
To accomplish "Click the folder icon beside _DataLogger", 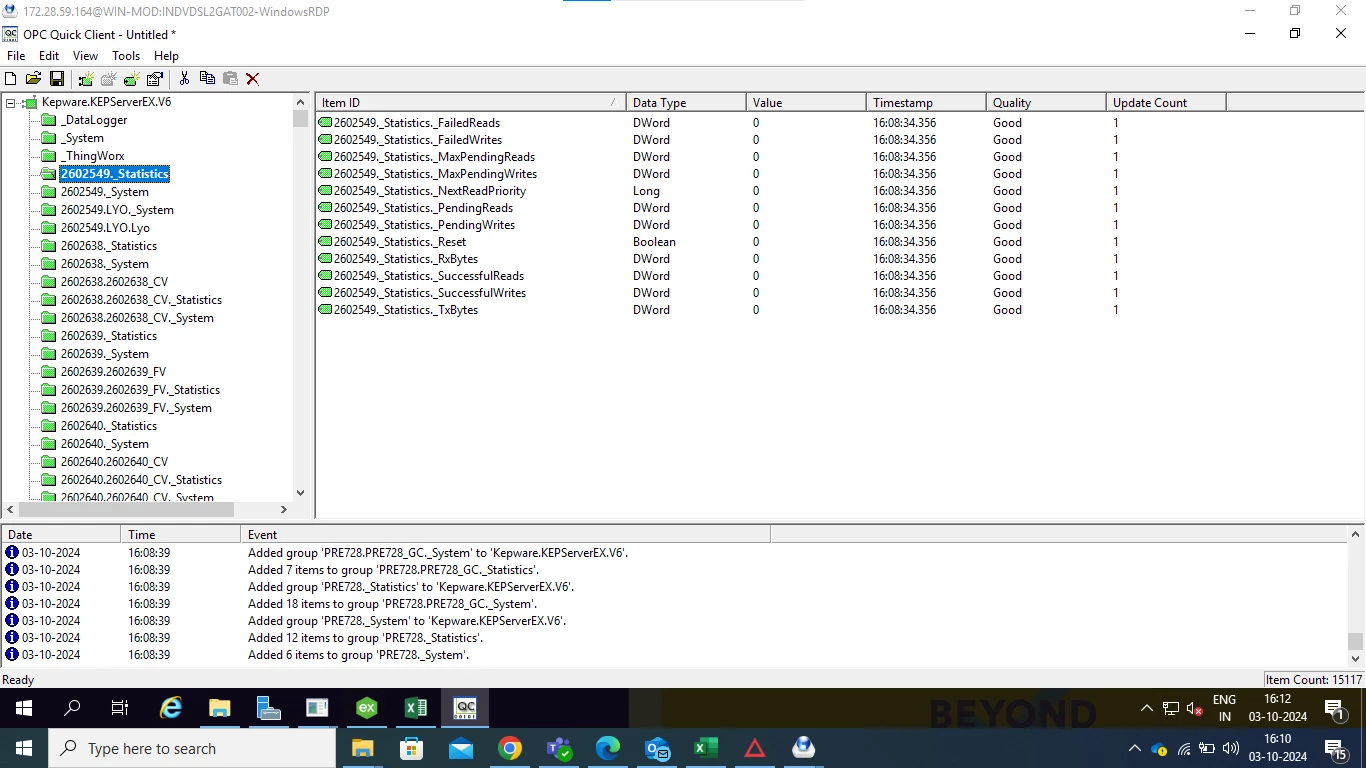I will pyautogui.click(x=49, y=120).
